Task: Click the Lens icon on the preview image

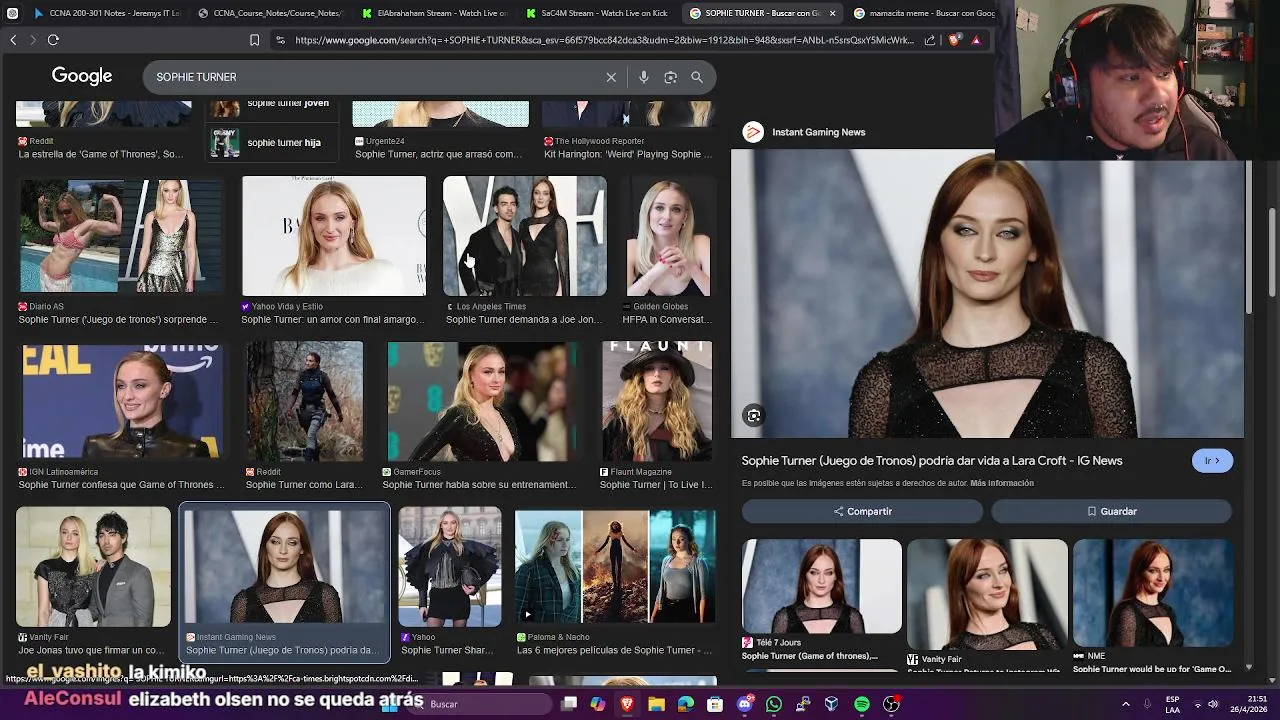Action: tap(754, 416)
